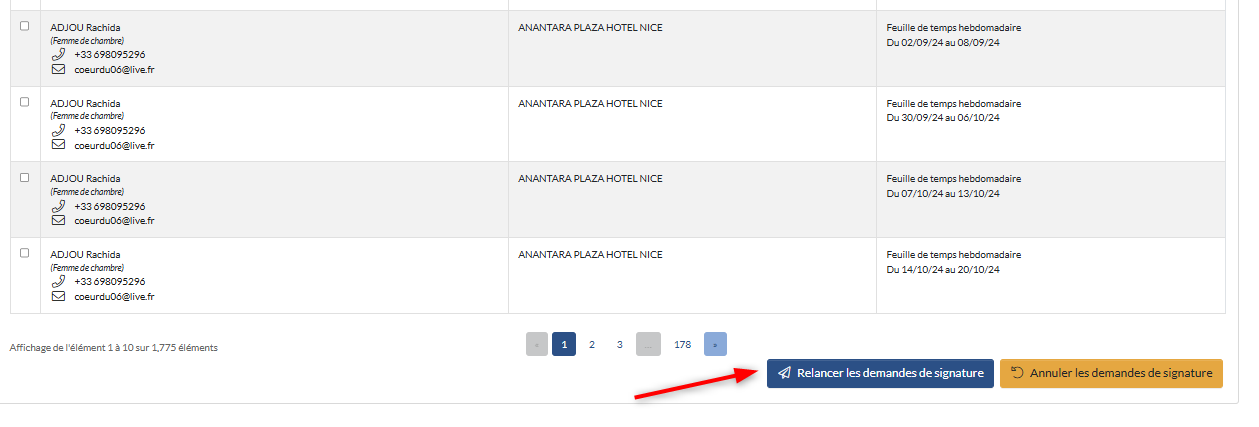
Task: Go to next page with » arrow
Action: coord(715,344)
